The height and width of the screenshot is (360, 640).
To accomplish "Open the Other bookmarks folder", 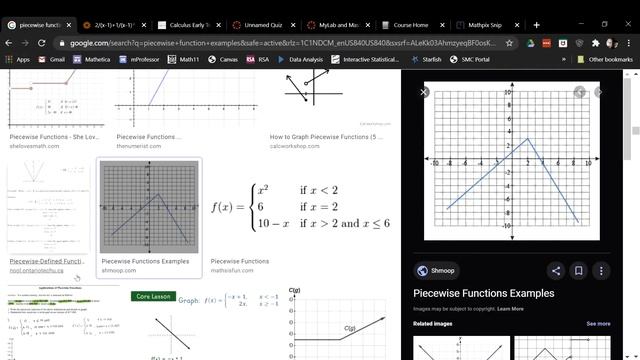I will pos(605,60).
